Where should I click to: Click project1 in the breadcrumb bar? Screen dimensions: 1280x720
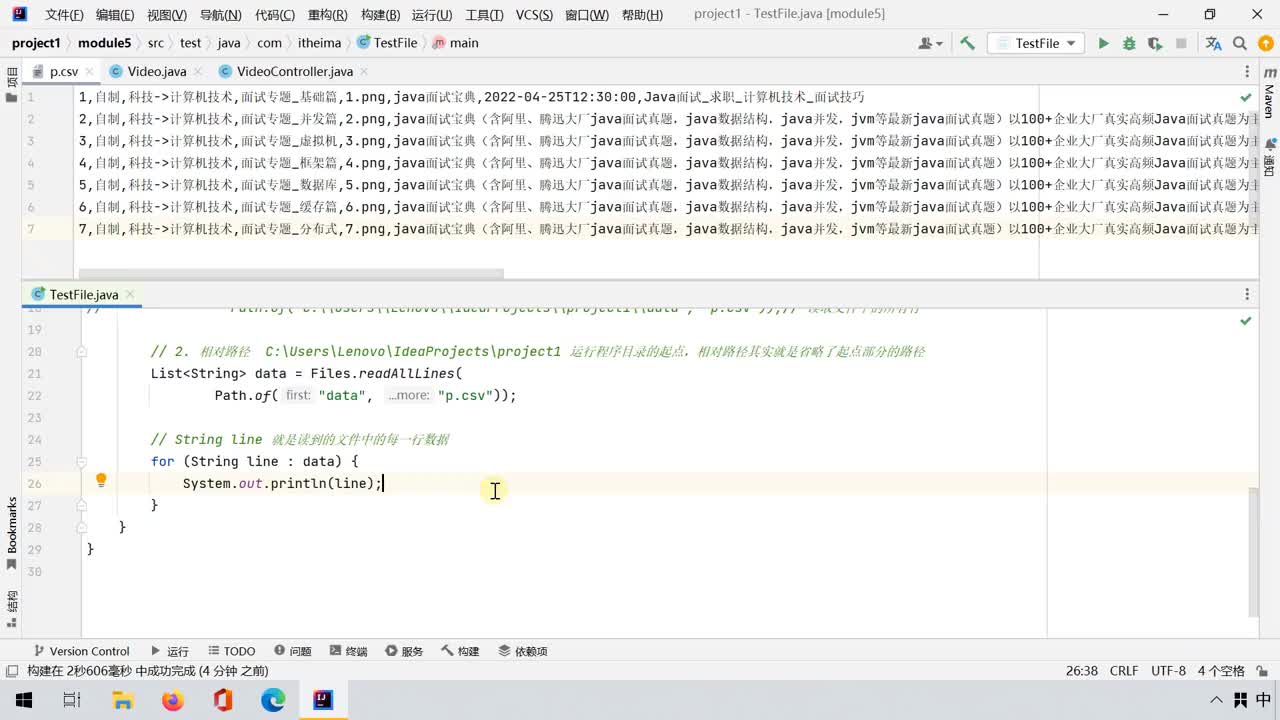[36, 43]
